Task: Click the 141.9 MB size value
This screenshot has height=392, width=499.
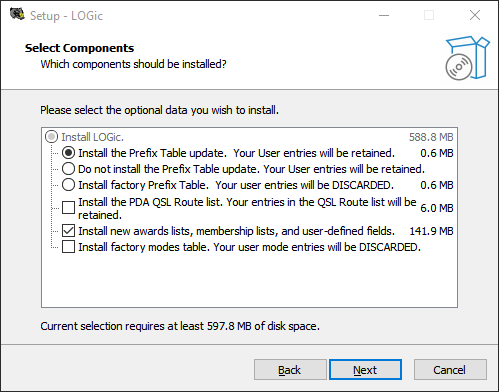Action: click(x=431, y=231)
